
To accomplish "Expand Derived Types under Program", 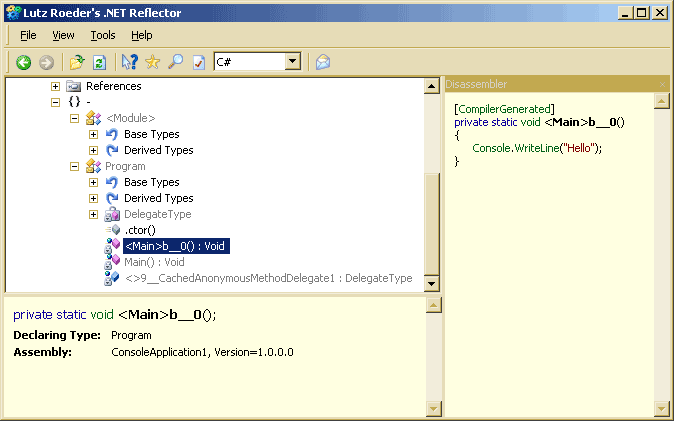I will coord(93,198).
